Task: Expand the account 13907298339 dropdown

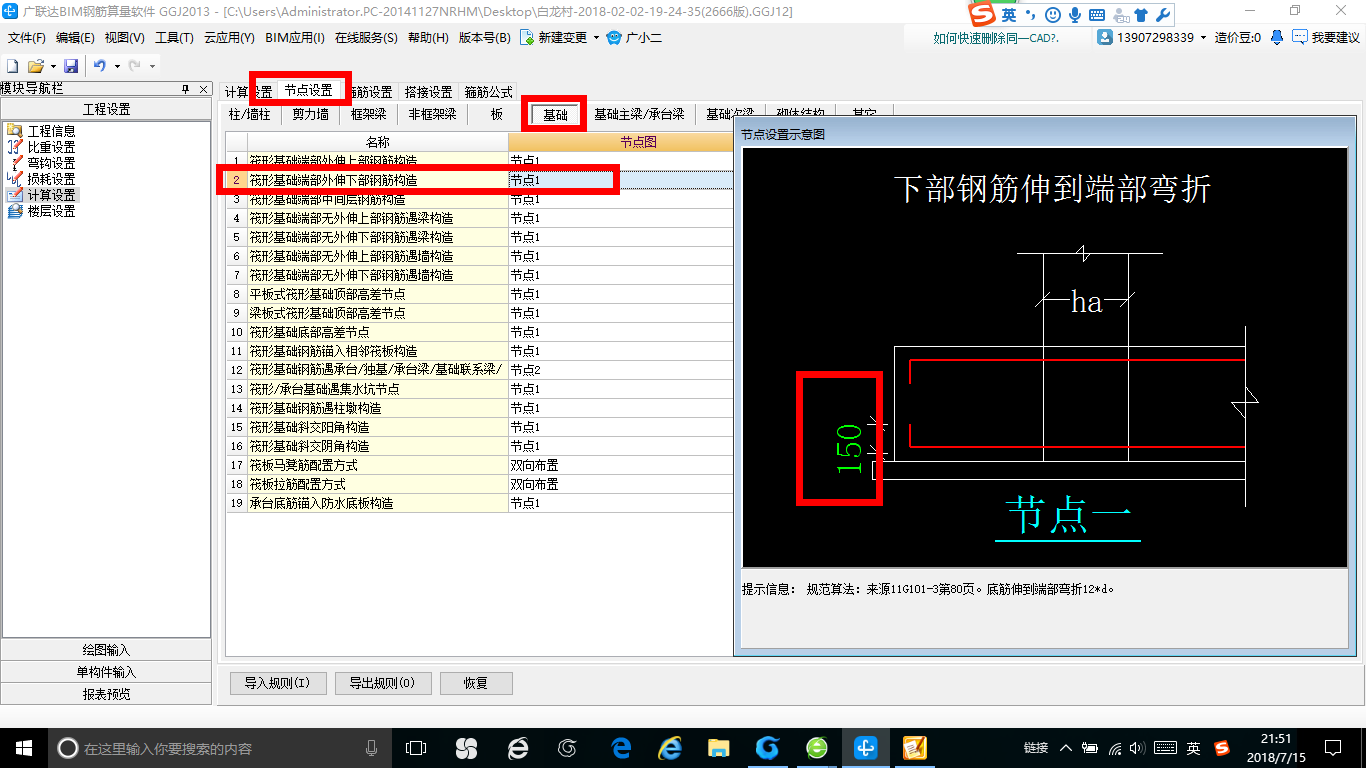Action: (x=1204, y=38)
